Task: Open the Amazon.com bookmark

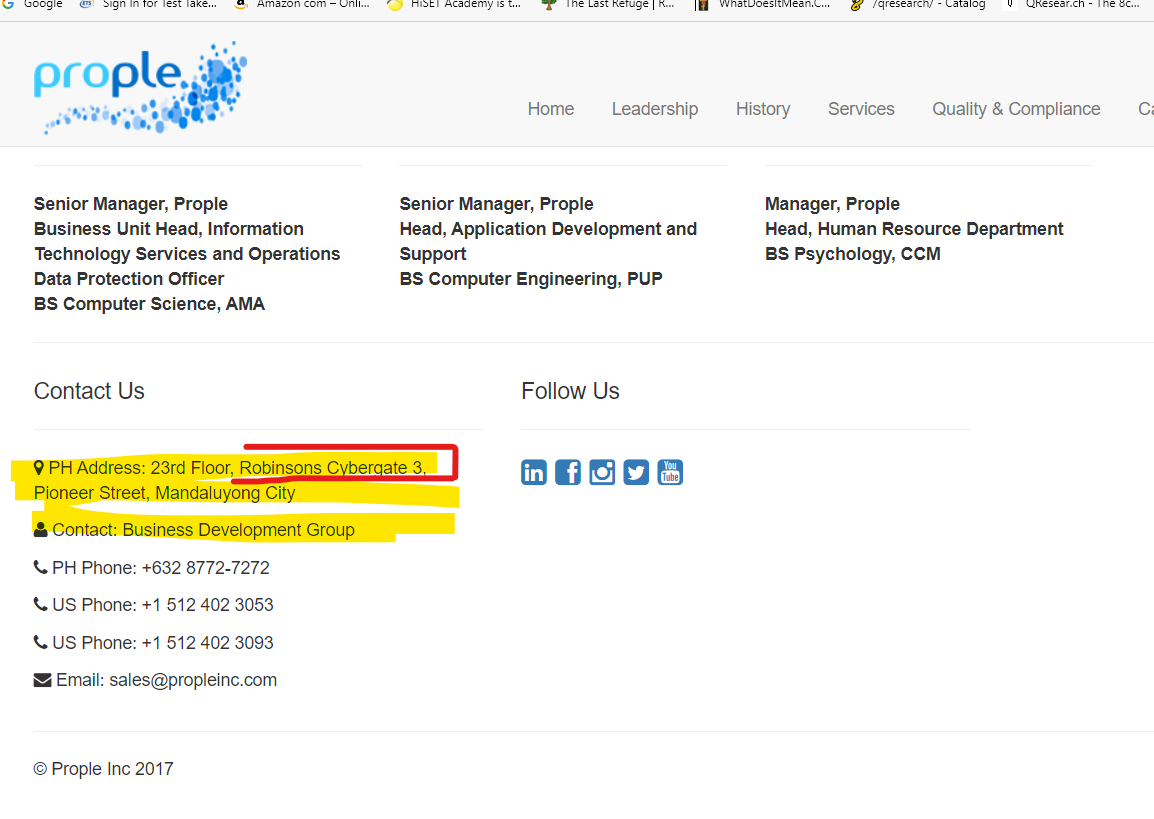Action: tap(302, 4)
